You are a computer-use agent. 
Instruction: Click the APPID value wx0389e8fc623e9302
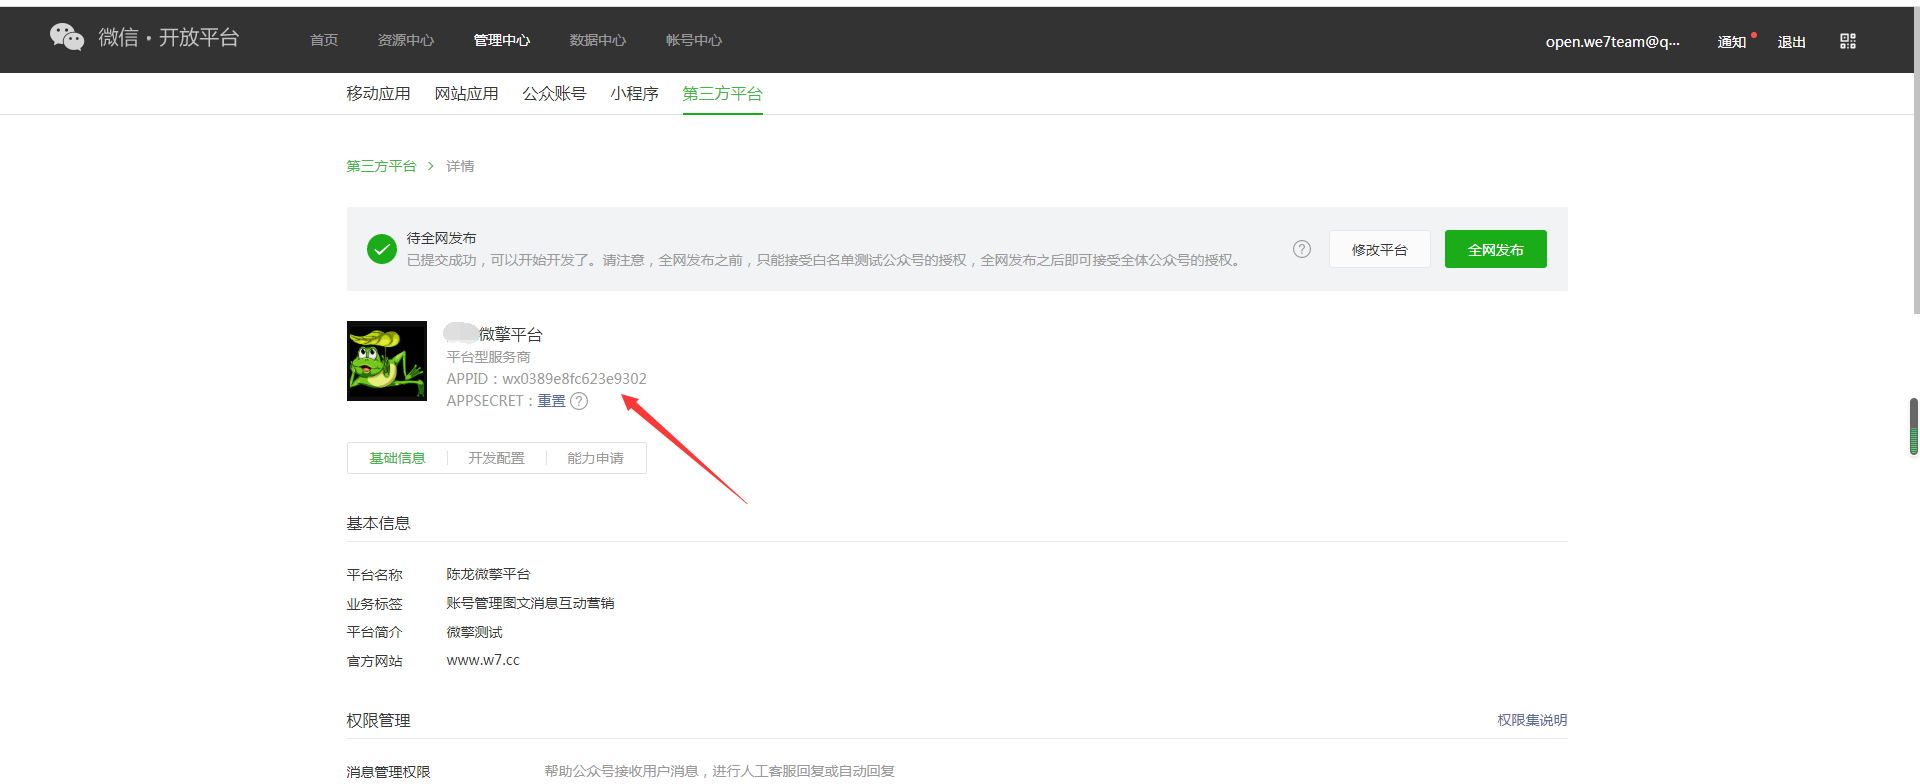[574, 379]
